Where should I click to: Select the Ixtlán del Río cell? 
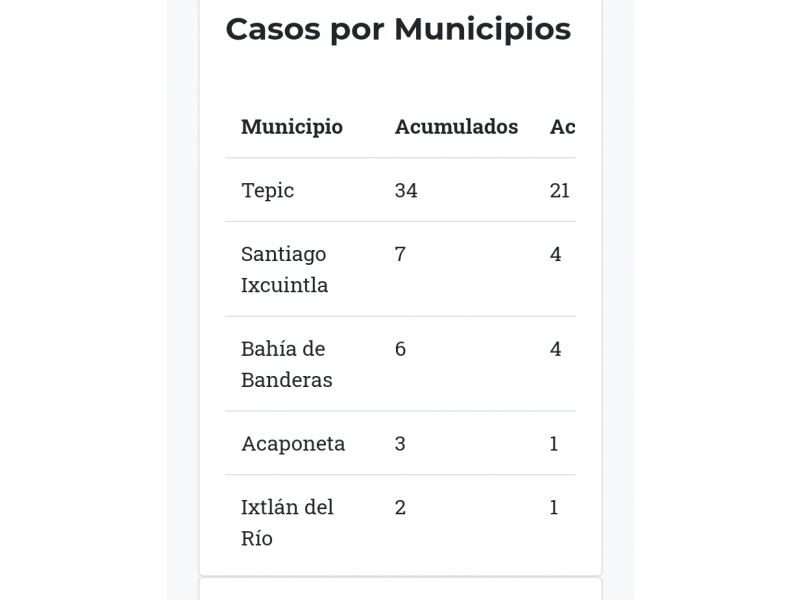287,522
